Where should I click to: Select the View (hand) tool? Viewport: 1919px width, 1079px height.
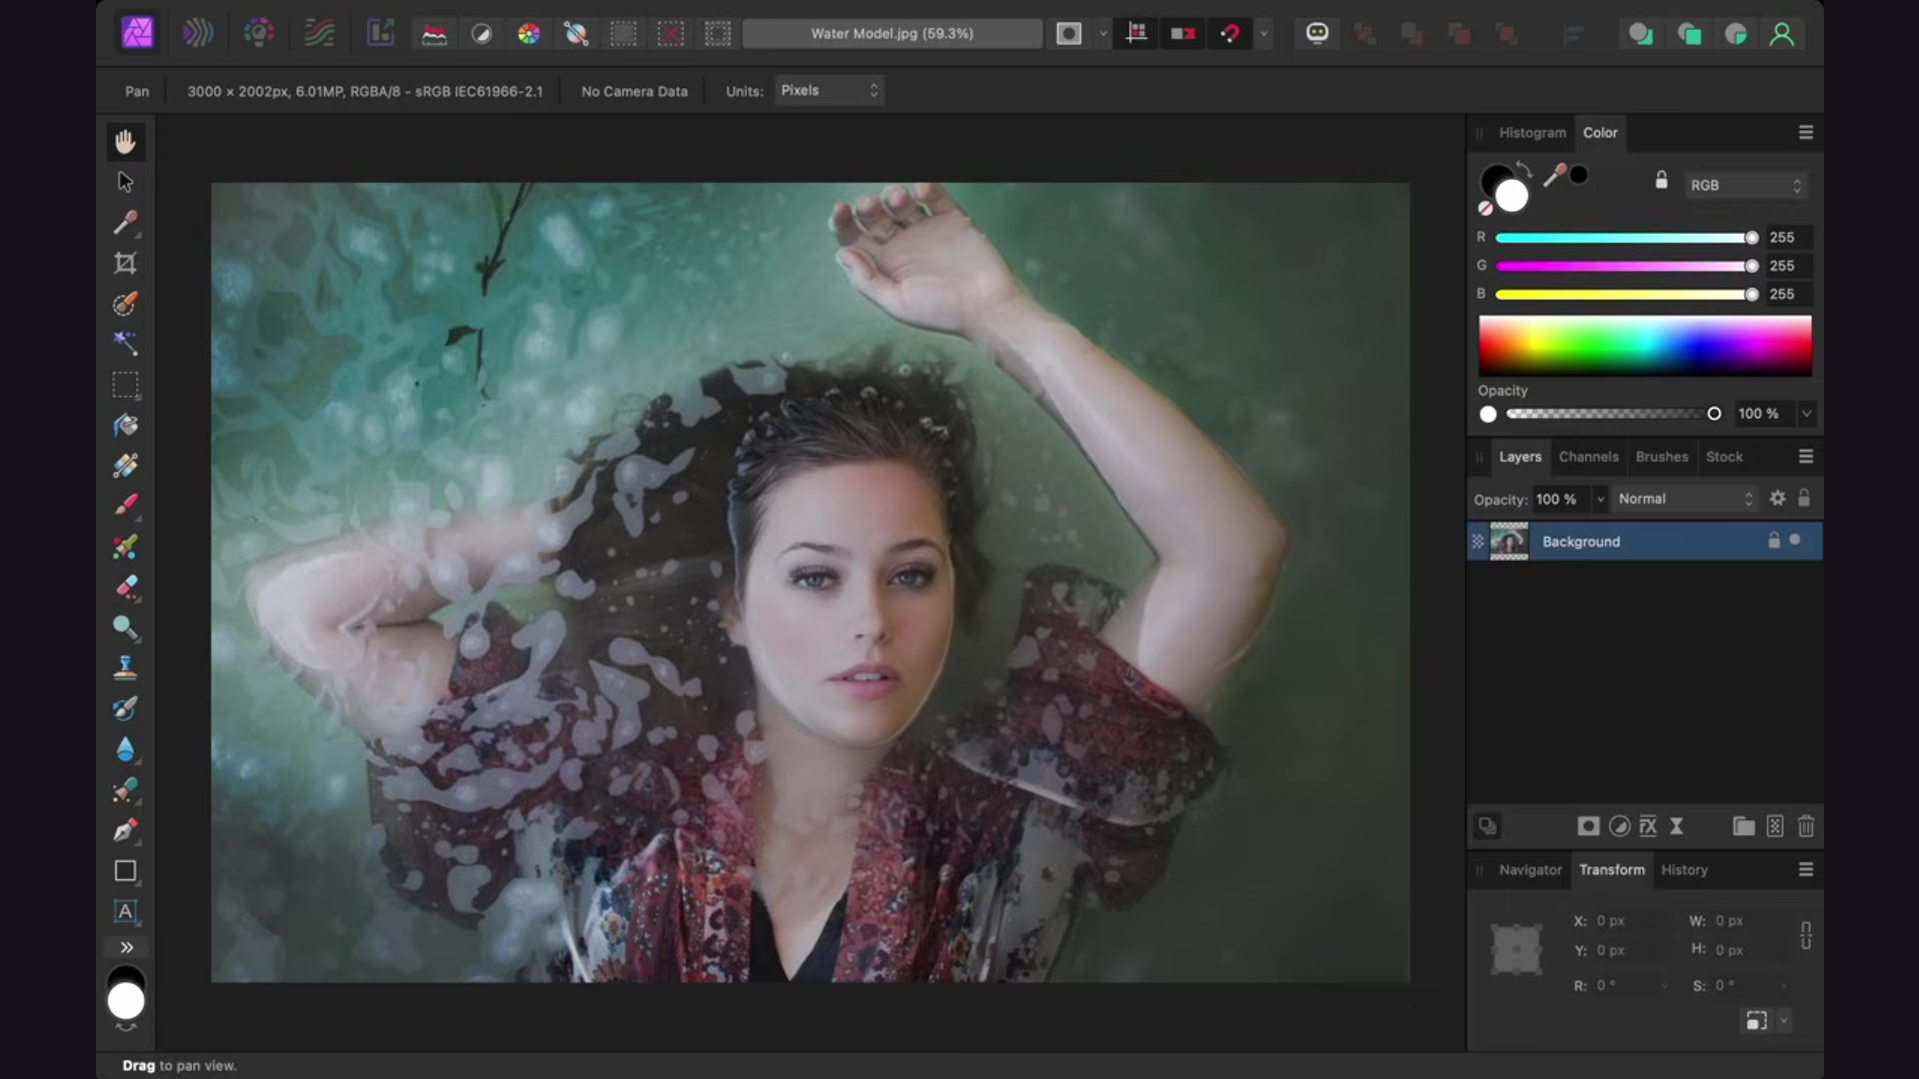coord(125,142)
